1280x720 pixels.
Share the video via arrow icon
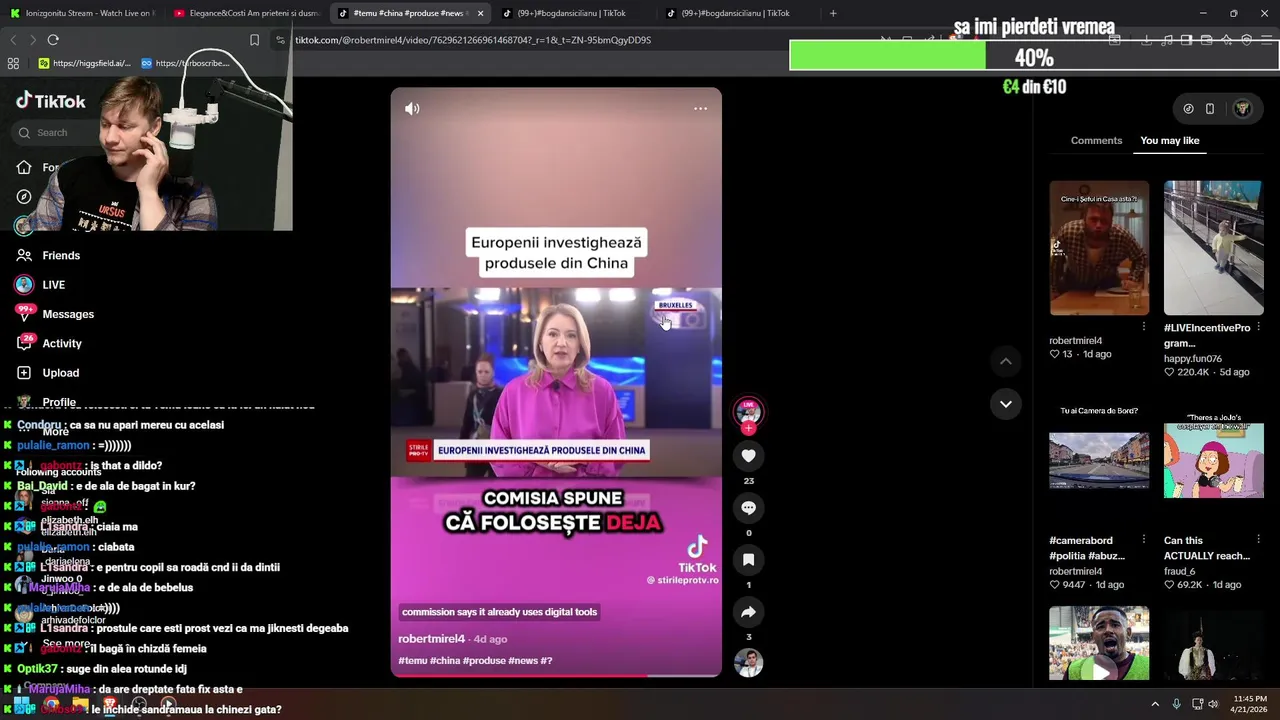748,612
